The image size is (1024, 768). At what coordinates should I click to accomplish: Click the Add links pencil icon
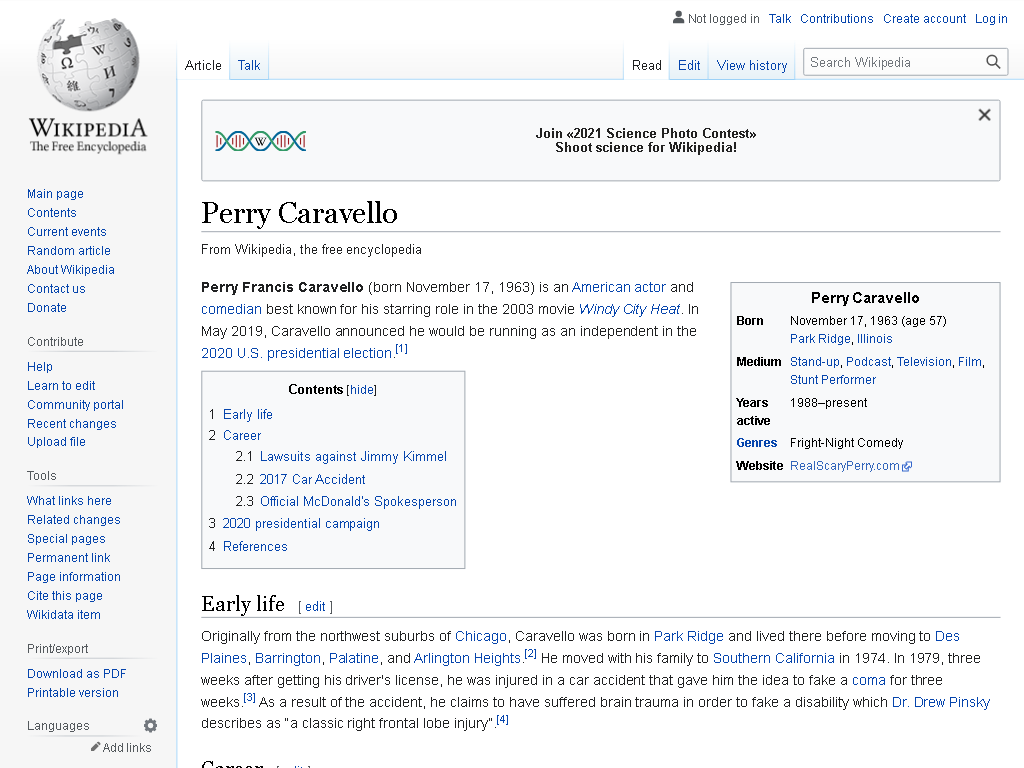(x=95, y=746)
